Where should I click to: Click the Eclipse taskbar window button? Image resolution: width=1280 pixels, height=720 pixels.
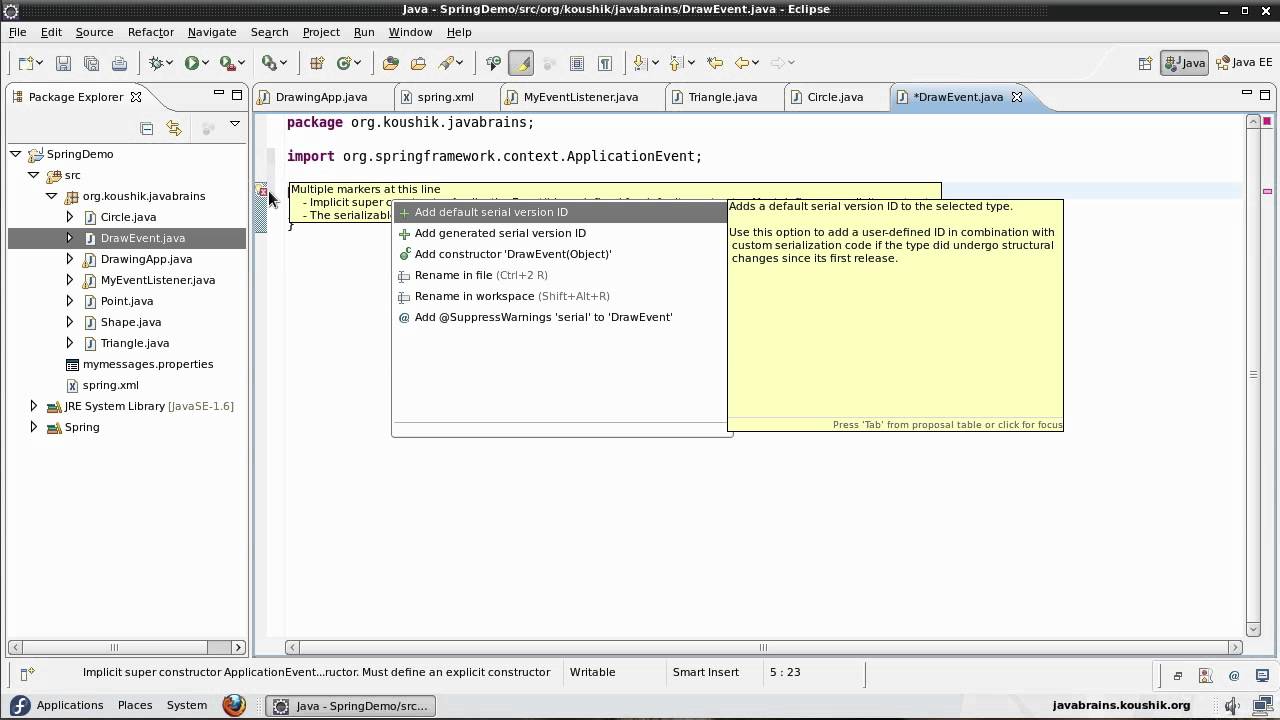click(x=351, y=705)
